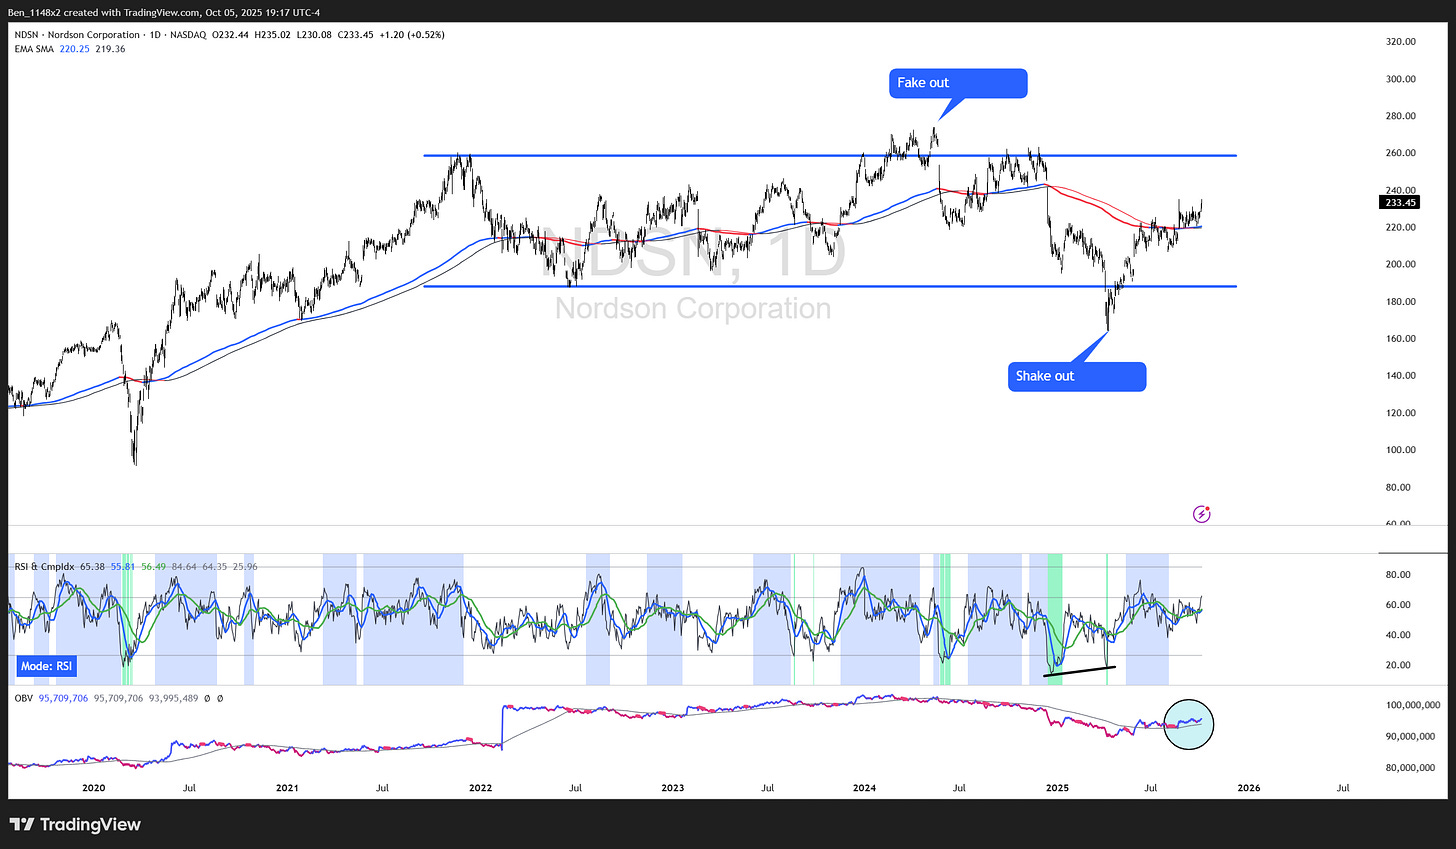Click the 'OBV' indicator legend name
The image size is (1456, 849).
pos(24,698)
